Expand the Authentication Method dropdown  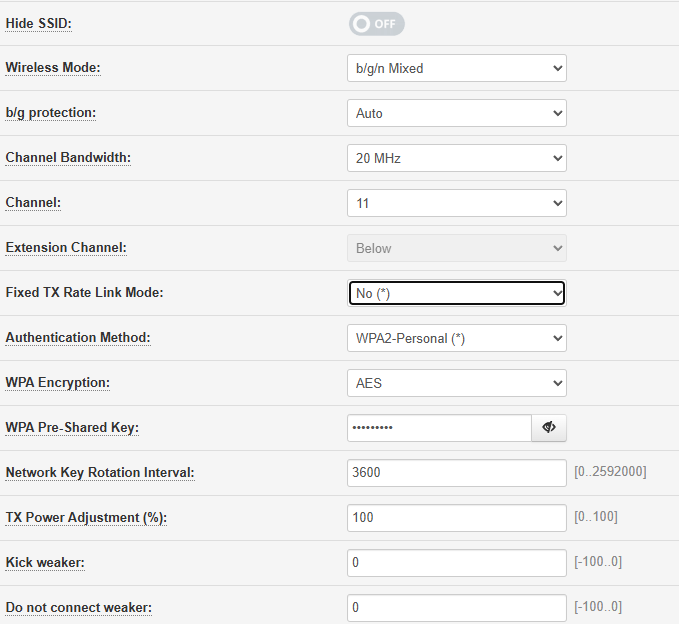[x=456, y=338]
